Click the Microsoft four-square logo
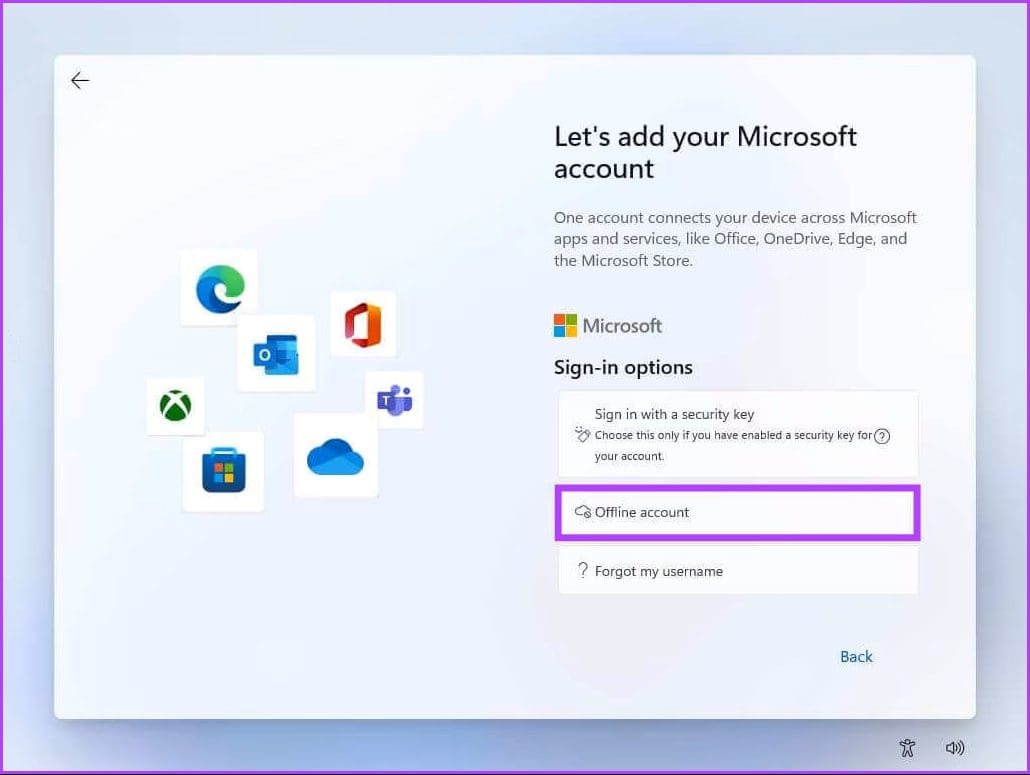1030x775 pixels. (565, 326)
